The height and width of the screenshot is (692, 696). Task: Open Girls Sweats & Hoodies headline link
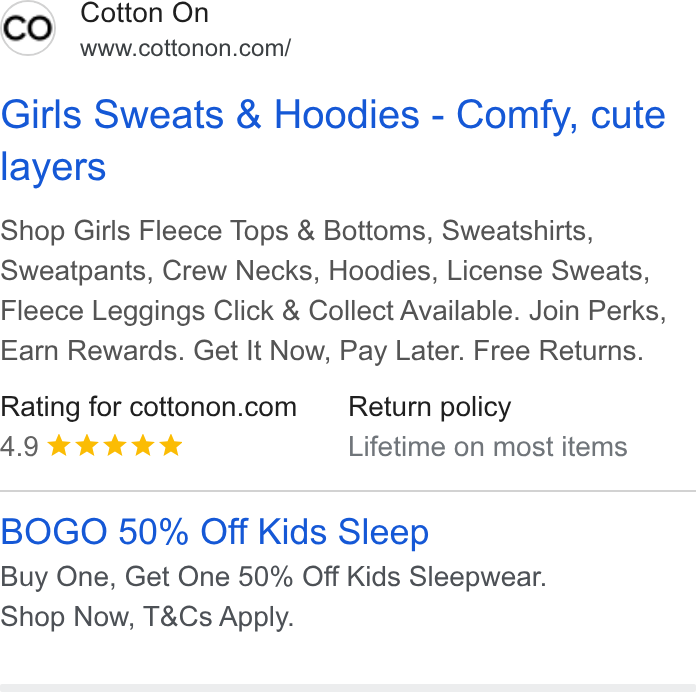(333, 140)
